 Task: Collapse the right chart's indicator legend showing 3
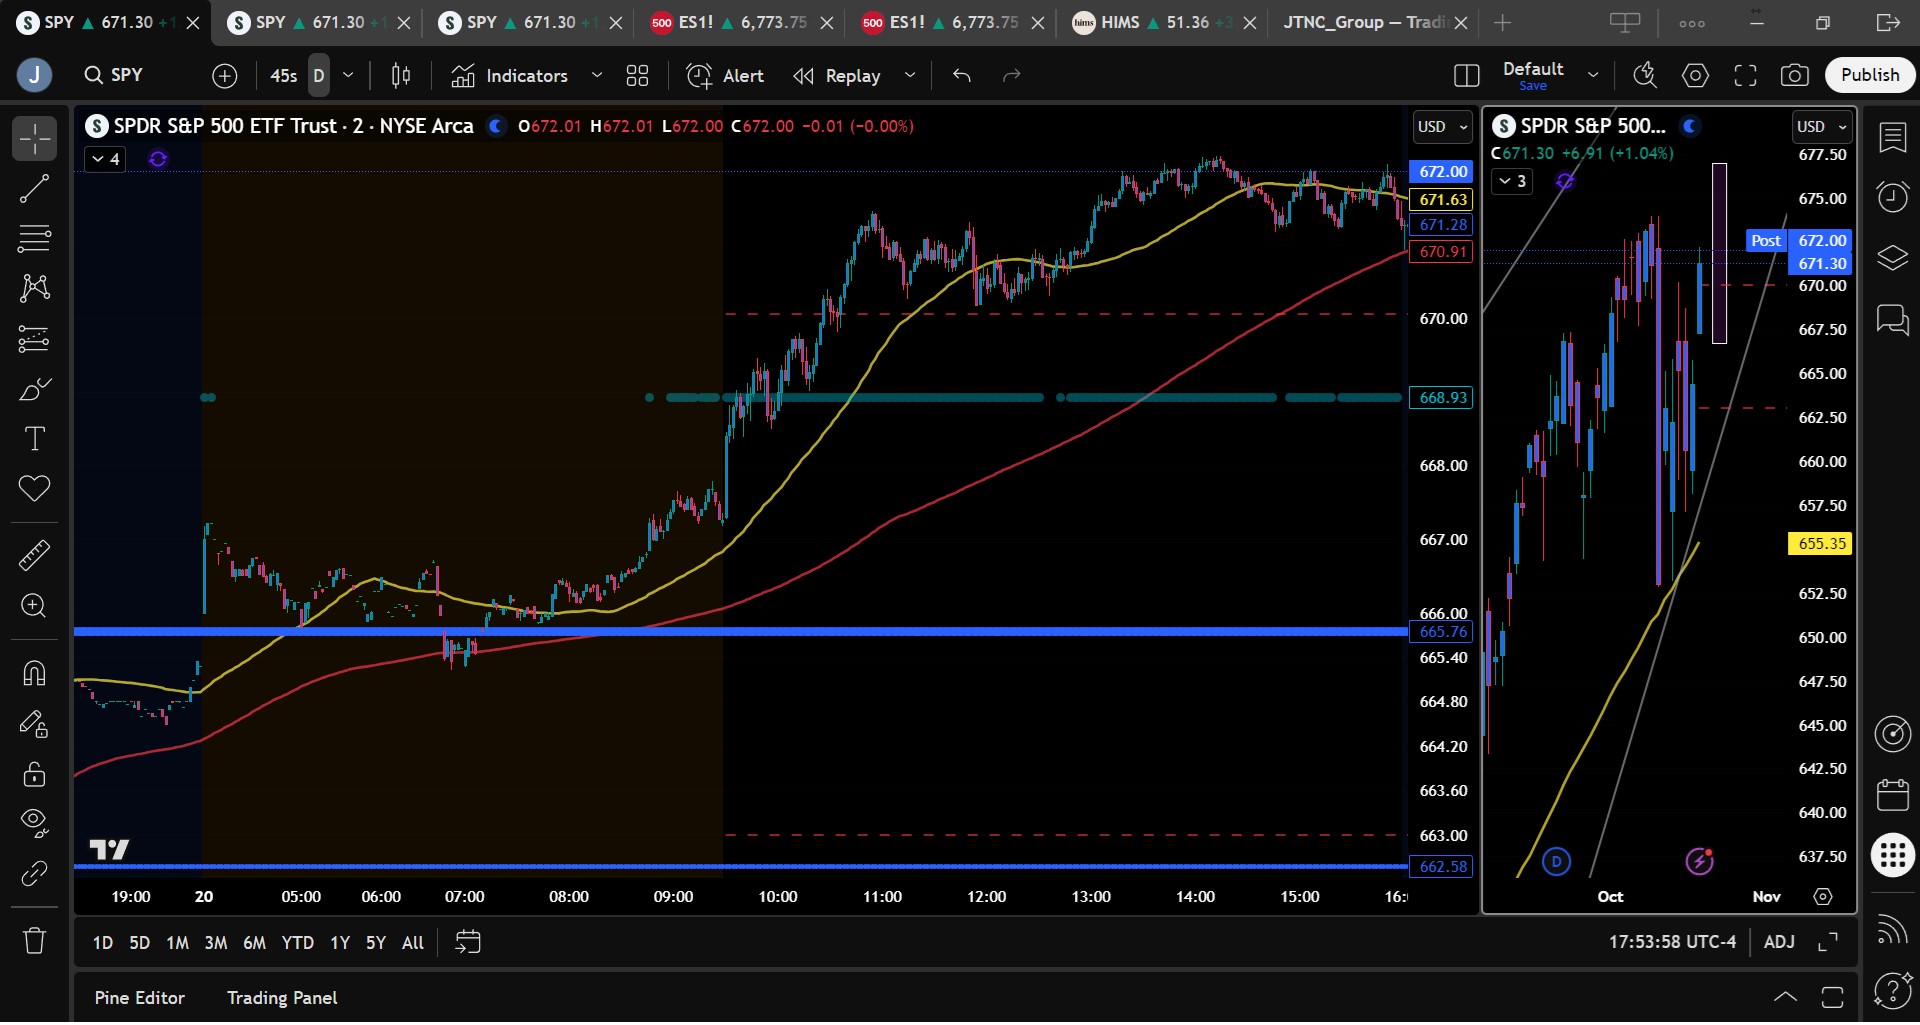[x=1512, y=181]
